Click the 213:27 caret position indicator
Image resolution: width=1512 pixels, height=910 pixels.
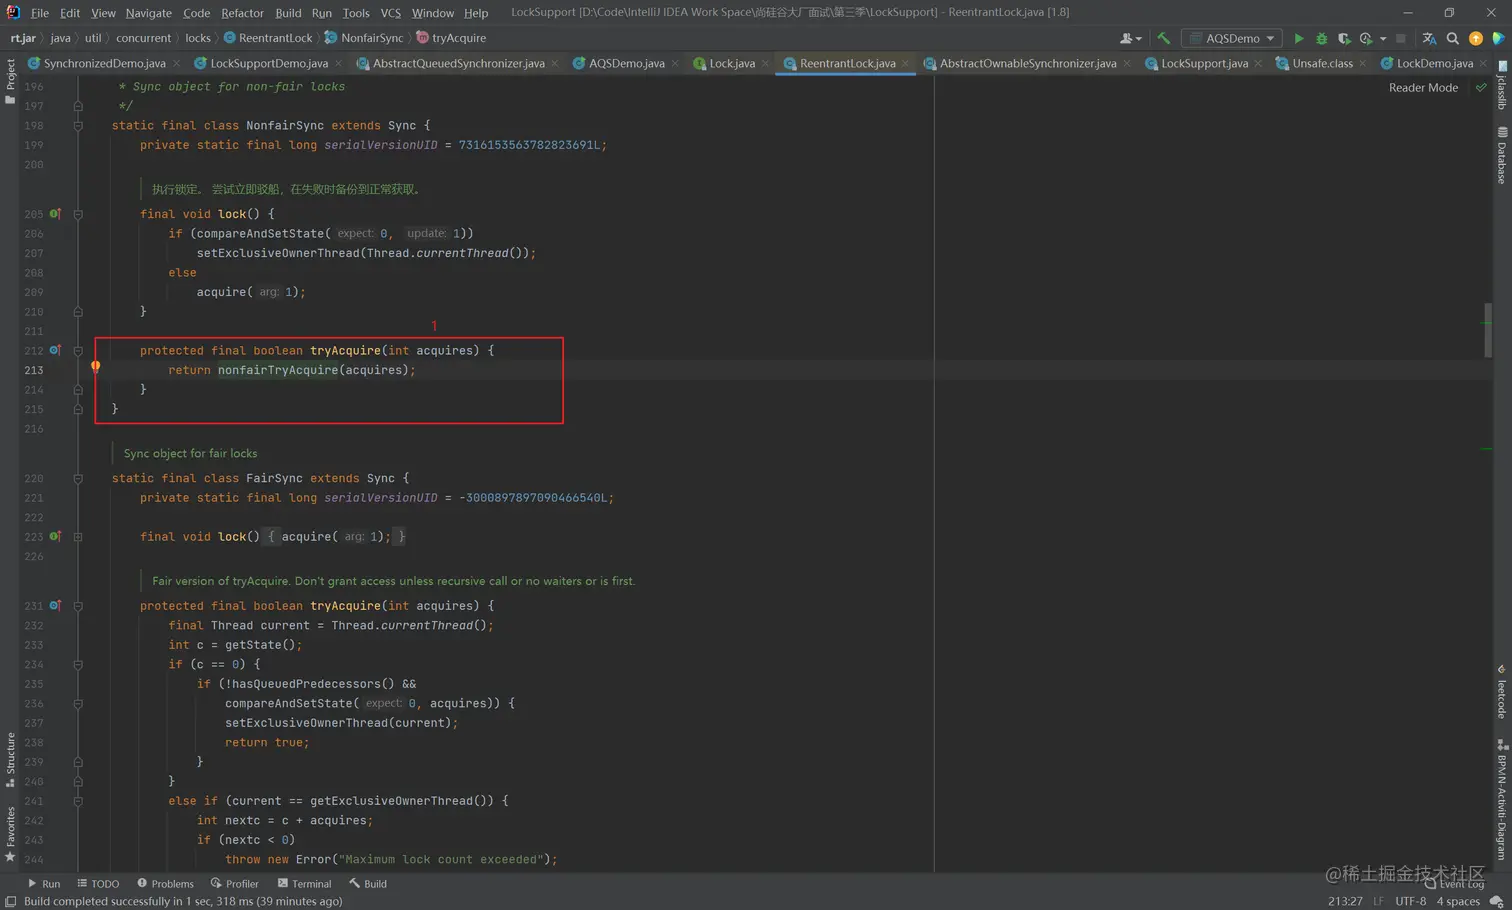[1345, 901]
